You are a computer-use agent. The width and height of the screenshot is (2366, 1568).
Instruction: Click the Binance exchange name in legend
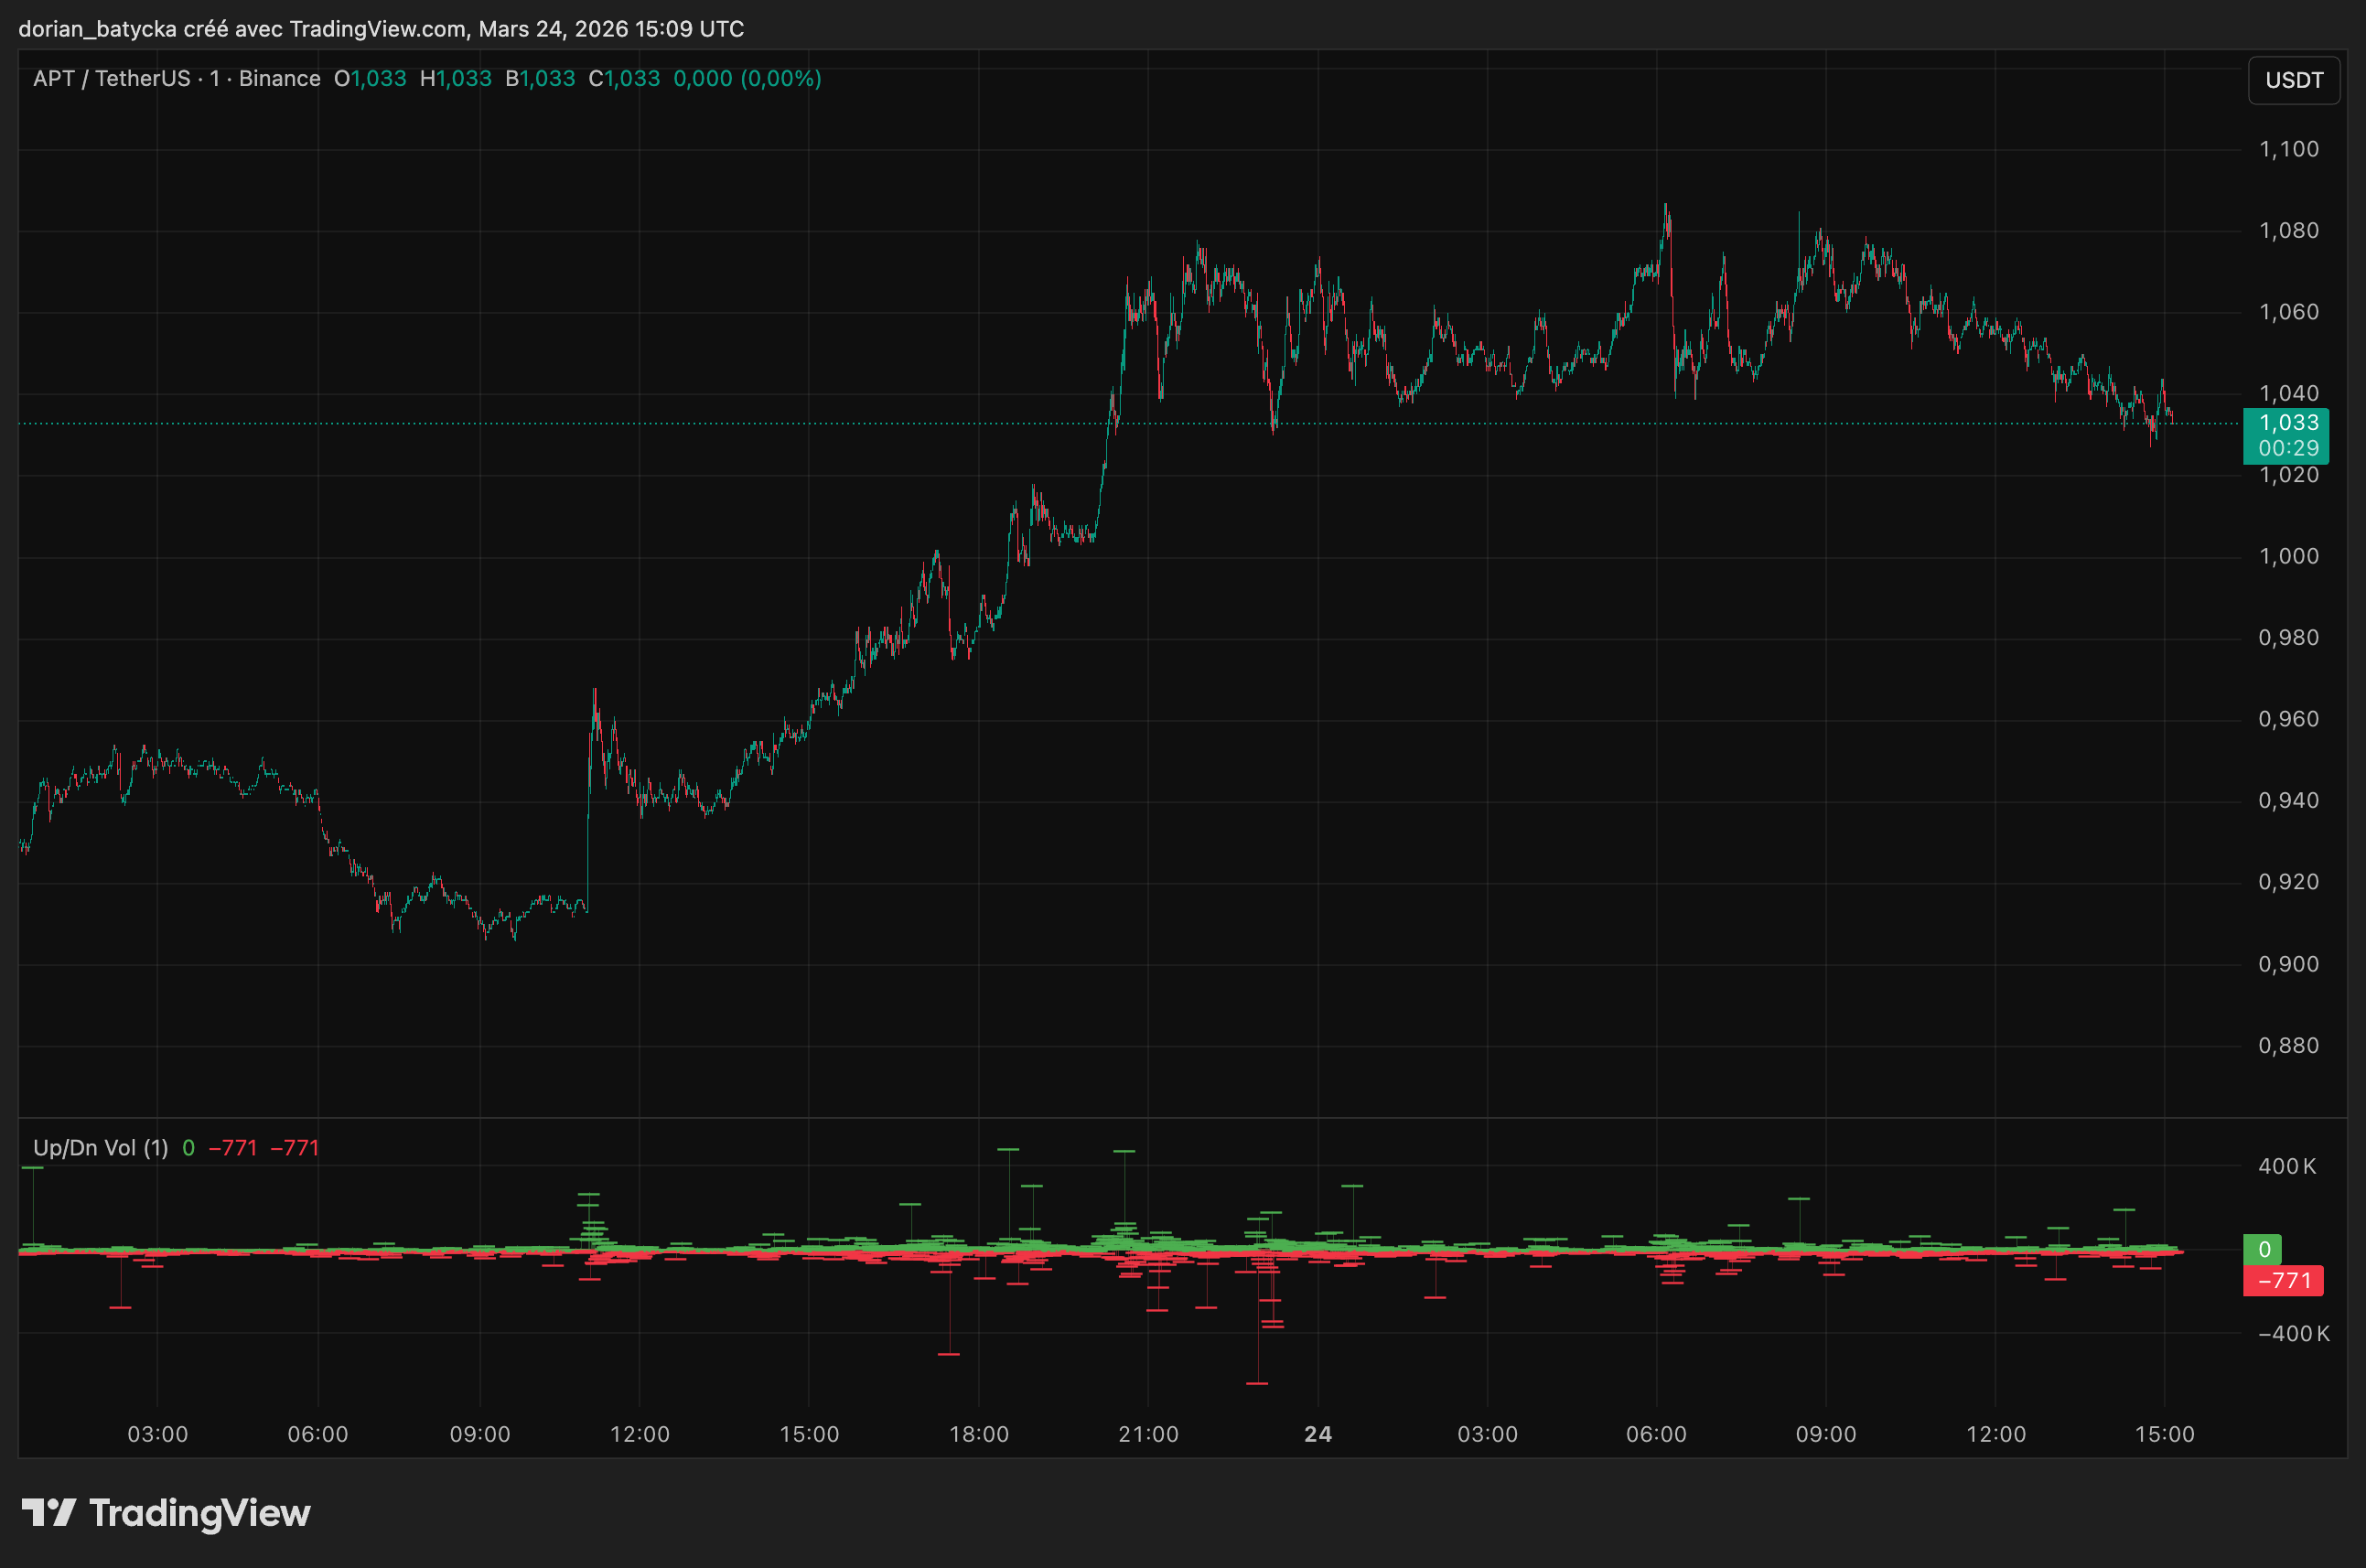coord(277,78)
